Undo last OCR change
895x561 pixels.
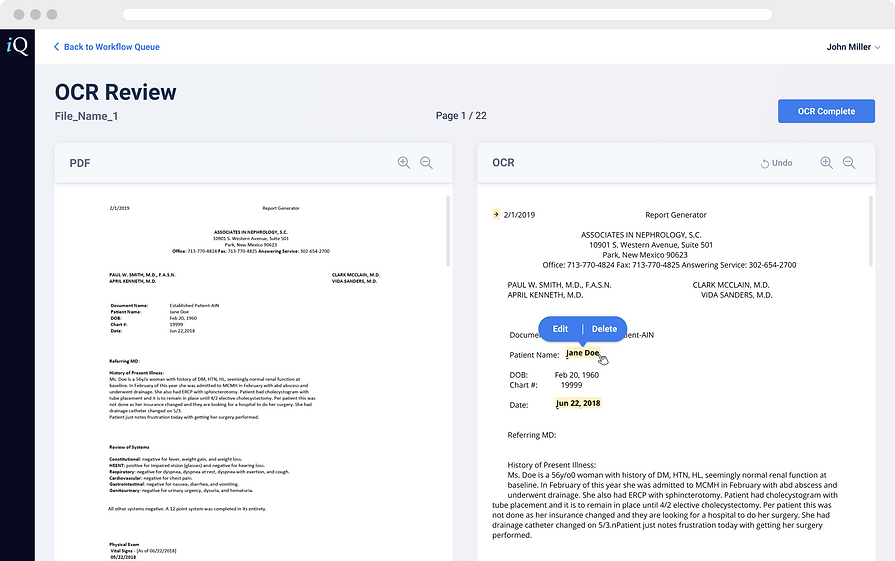776,163
